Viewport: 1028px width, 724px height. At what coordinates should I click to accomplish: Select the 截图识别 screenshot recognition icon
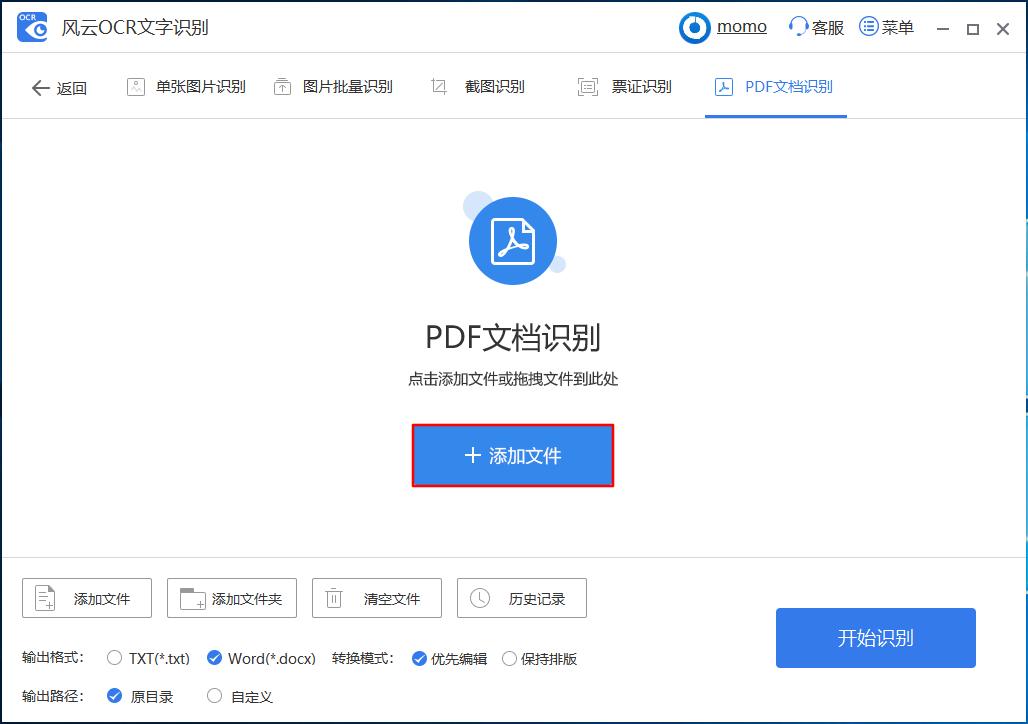(x=438, y=86)
